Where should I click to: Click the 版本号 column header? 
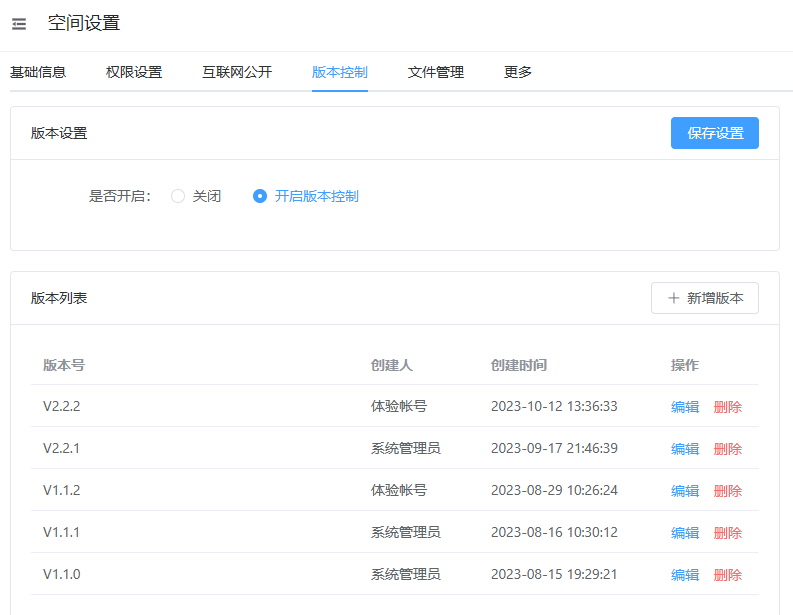pos(64,365)
